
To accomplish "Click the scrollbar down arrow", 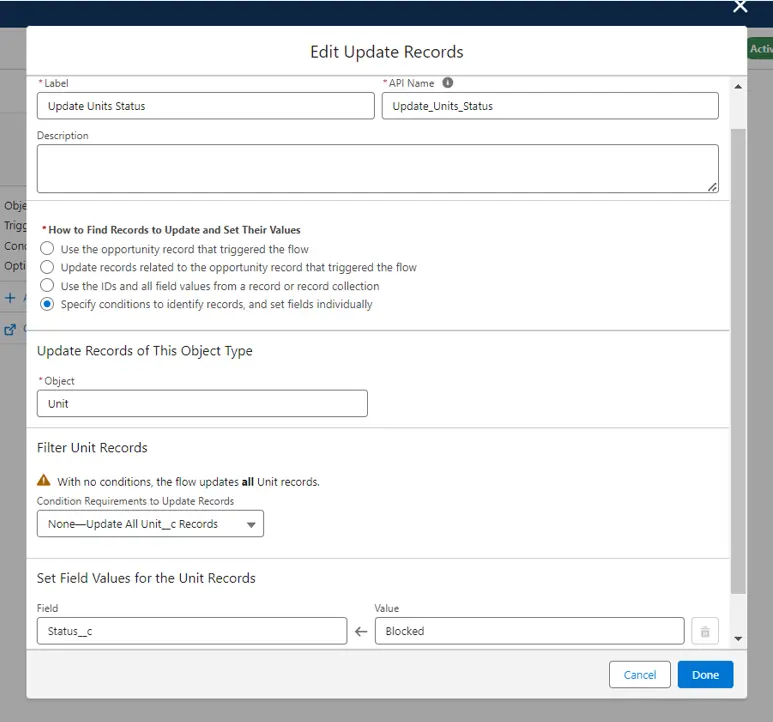I will pyautogui.click(x=738, y=638).
